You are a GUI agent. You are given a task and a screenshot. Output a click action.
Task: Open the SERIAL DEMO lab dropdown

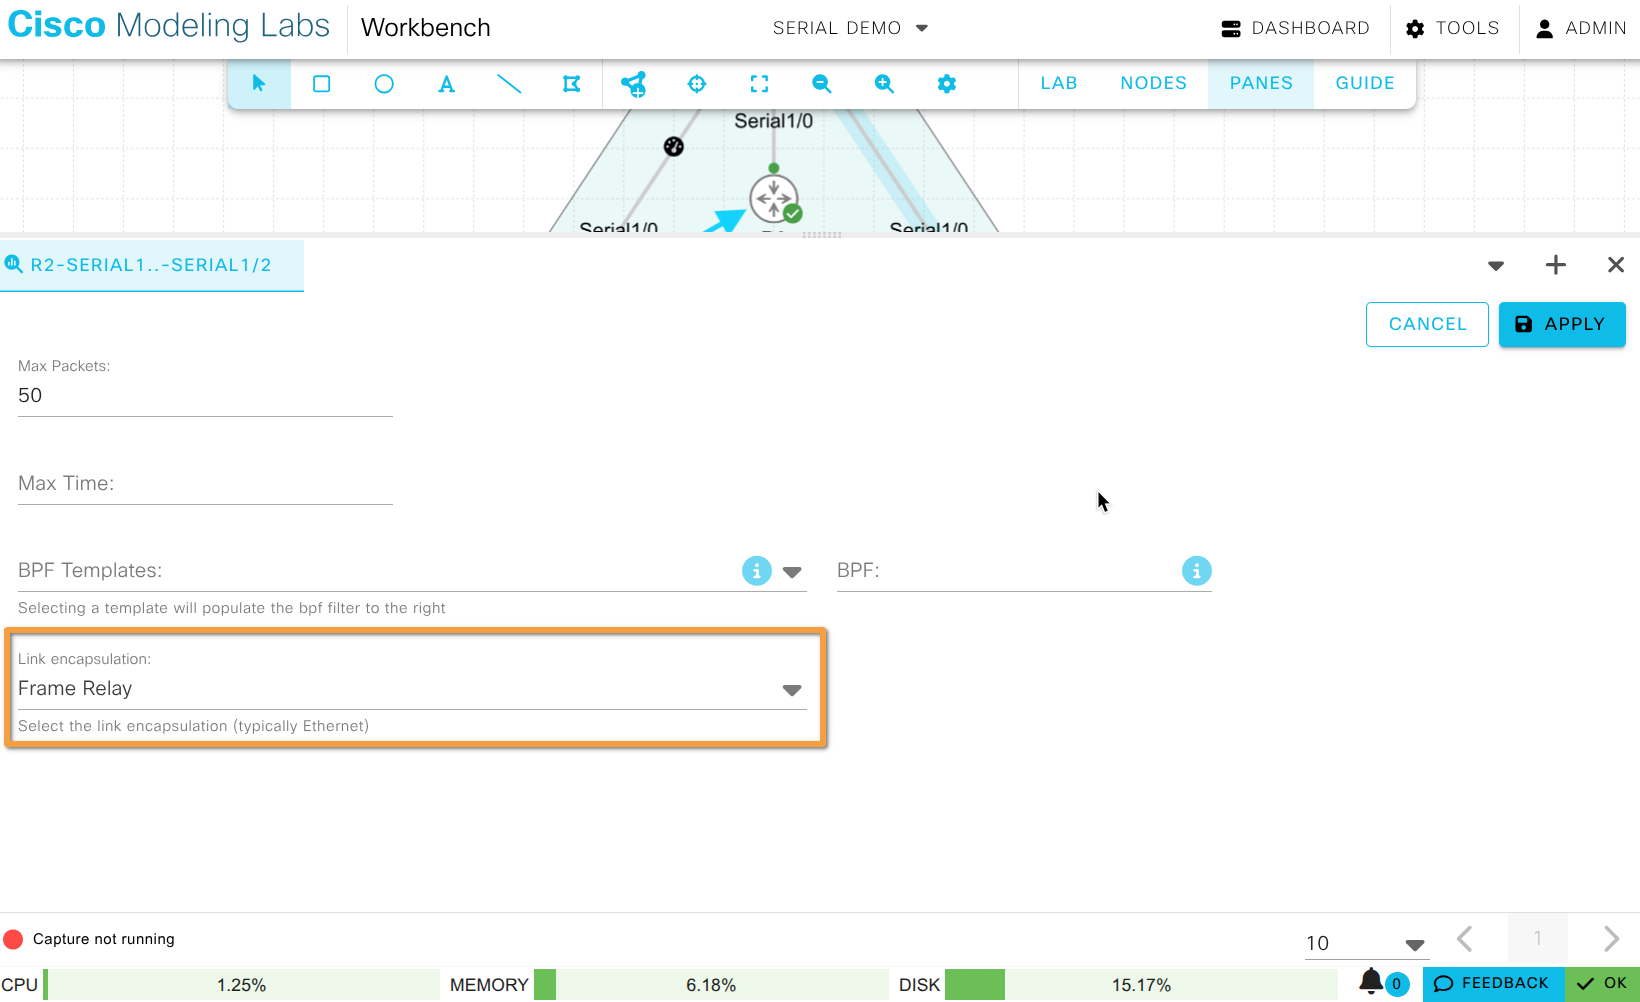851,28
